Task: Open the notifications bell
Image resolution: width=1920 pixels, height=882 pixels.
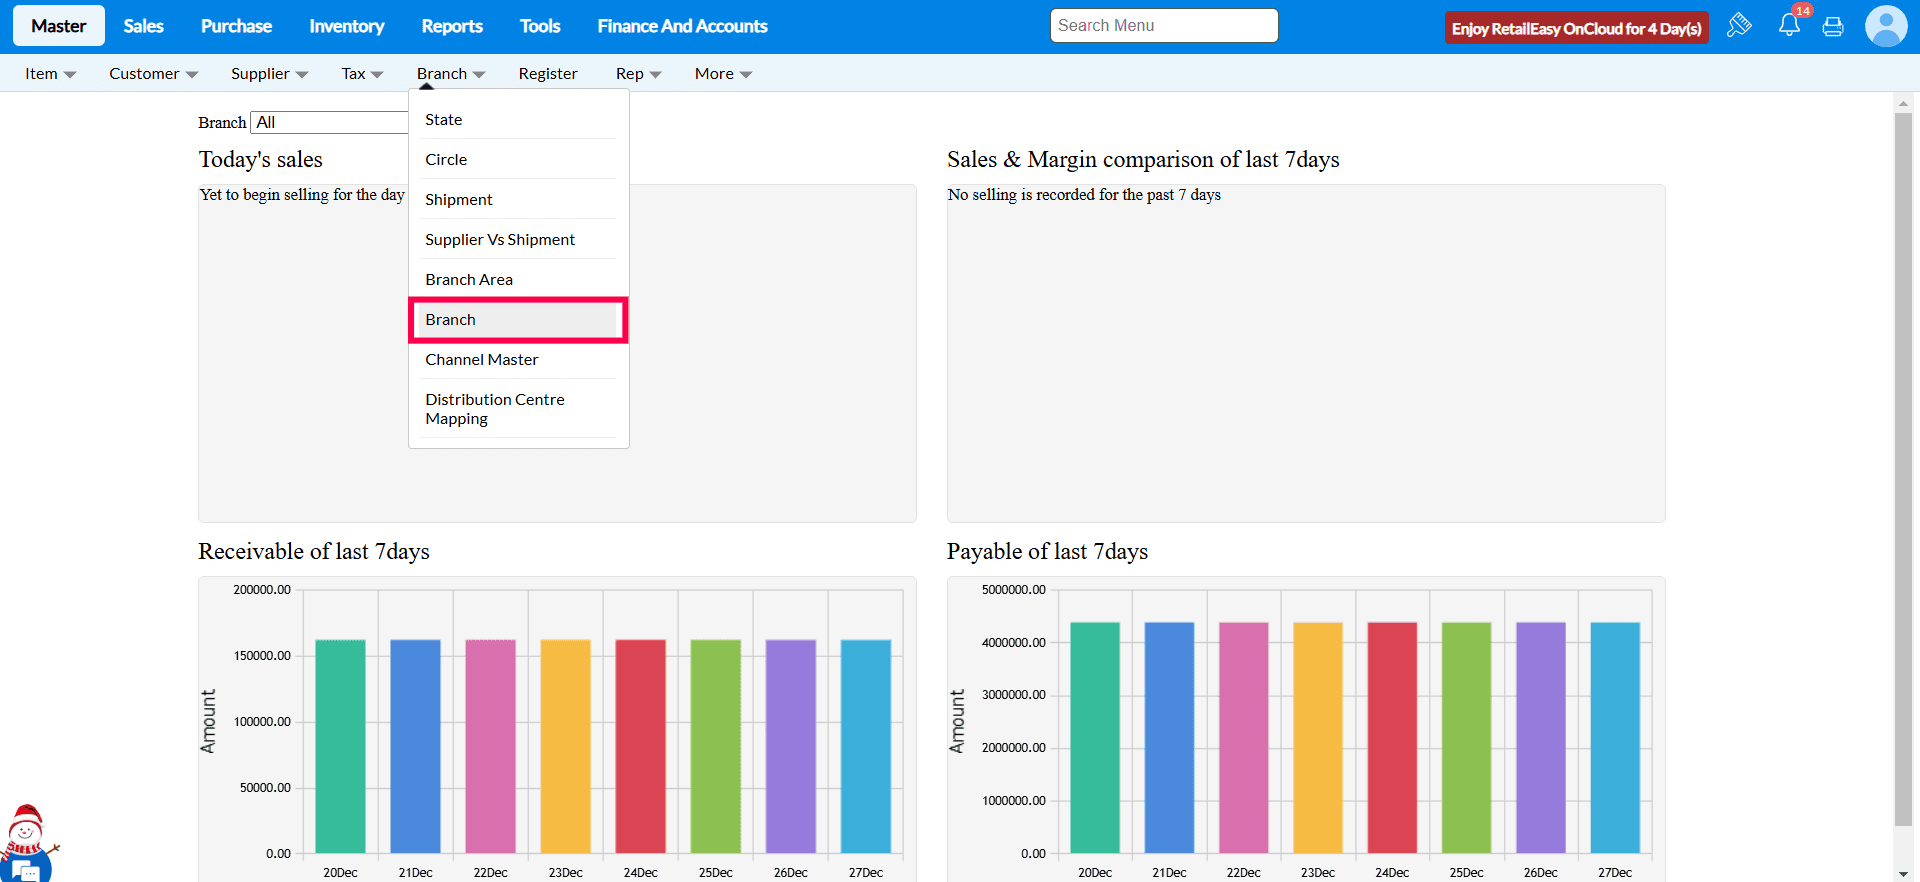Action: [x=1789, y=26]
